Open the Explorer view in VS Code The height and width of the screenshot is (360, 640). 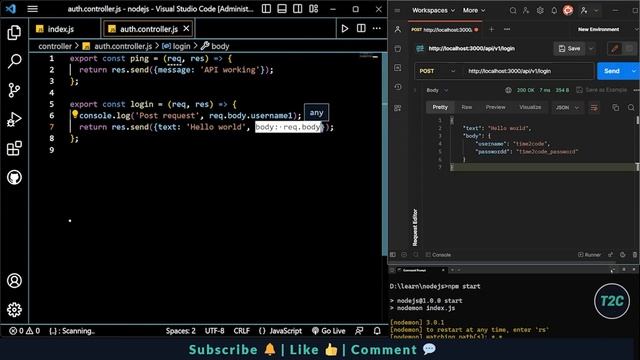click(14, 32)
